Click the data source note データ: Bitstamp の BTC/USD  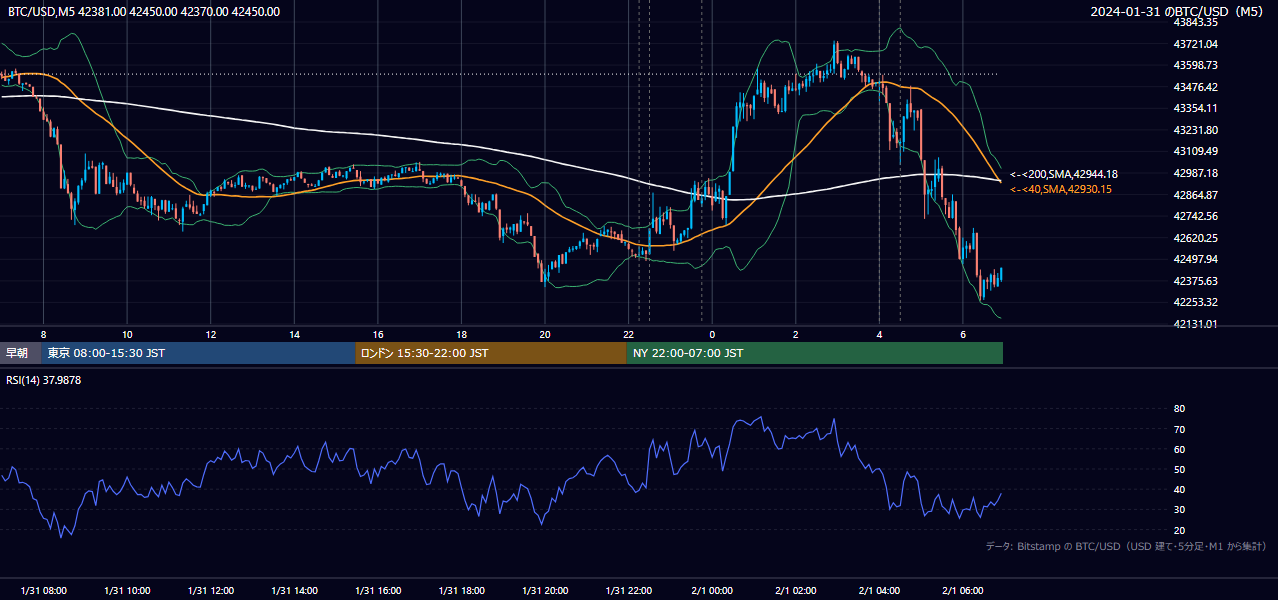(x=1126, y=546)
